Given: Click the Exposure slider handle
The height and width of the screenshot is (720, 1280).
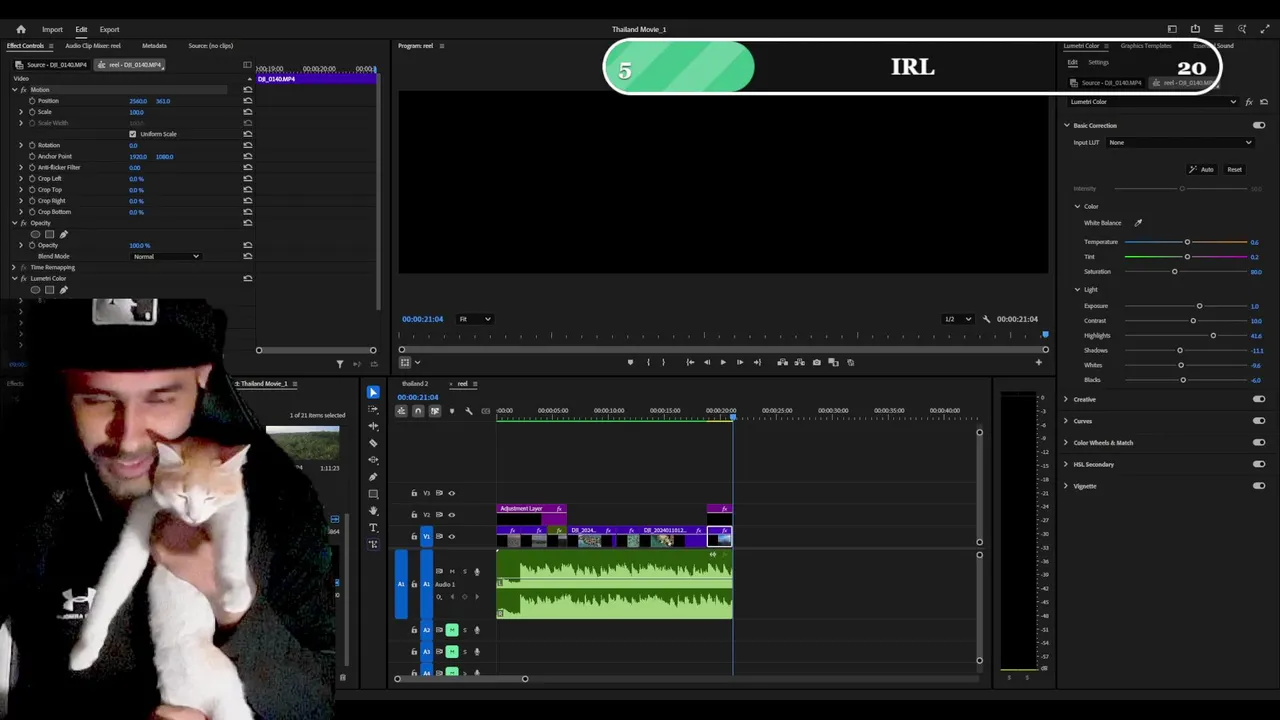Looking at the screenshot, I should [1199, 306].
